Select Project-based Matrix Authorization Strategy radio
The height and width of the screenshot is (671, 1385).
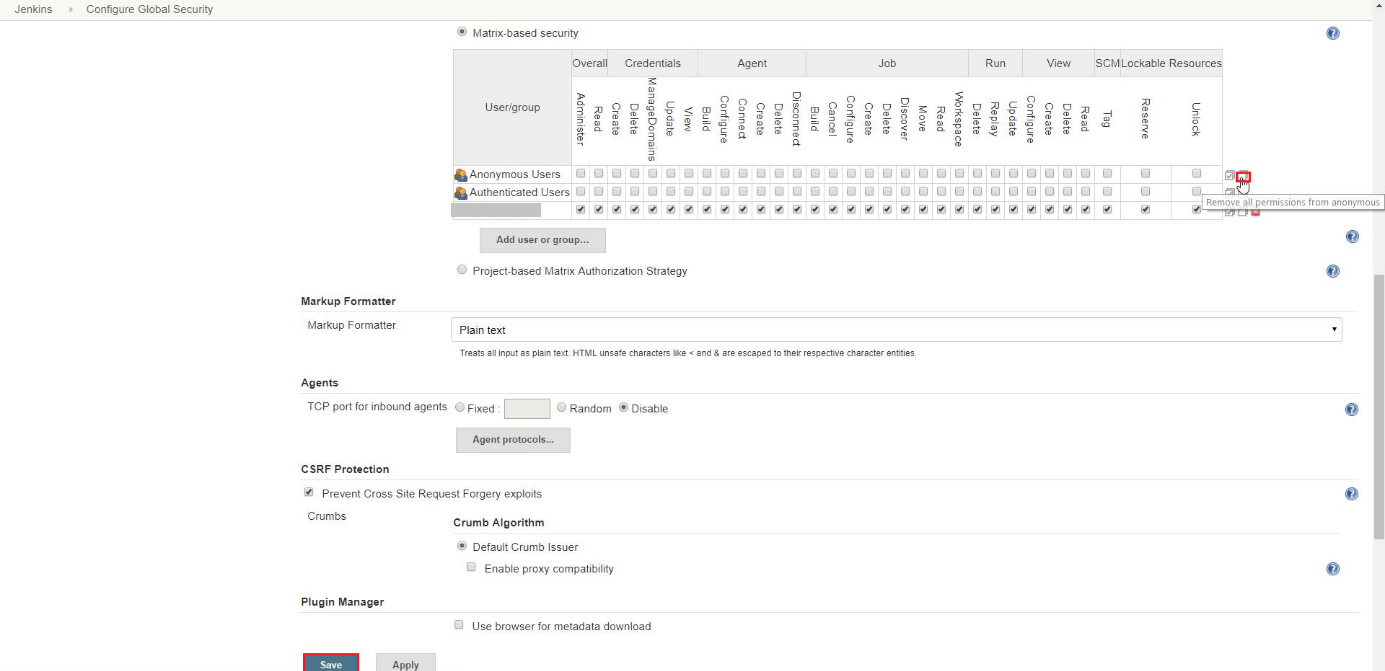[462, 270]
